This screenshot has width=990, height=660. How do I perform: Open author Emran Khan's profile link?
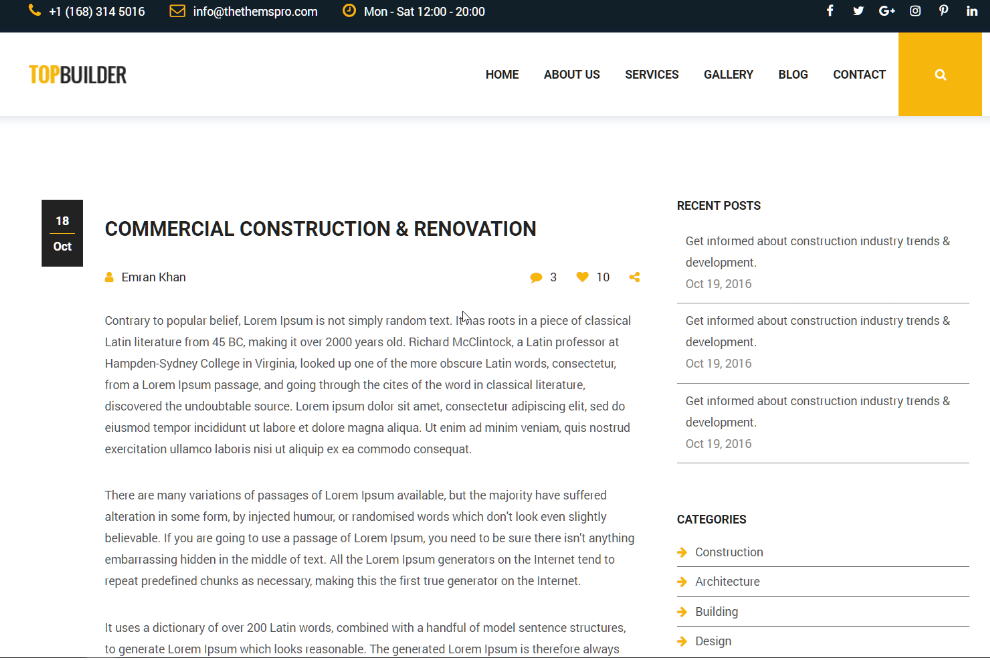pos(153,277)
